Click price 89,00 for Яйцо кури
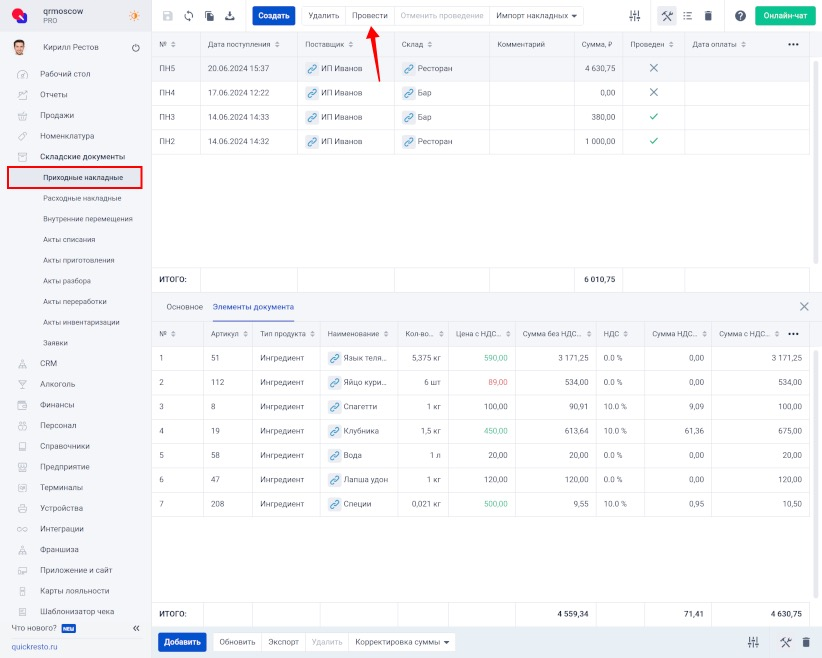The width and height of the screenshot is (822, 658). pyautogui.click(x=497, y=382)
